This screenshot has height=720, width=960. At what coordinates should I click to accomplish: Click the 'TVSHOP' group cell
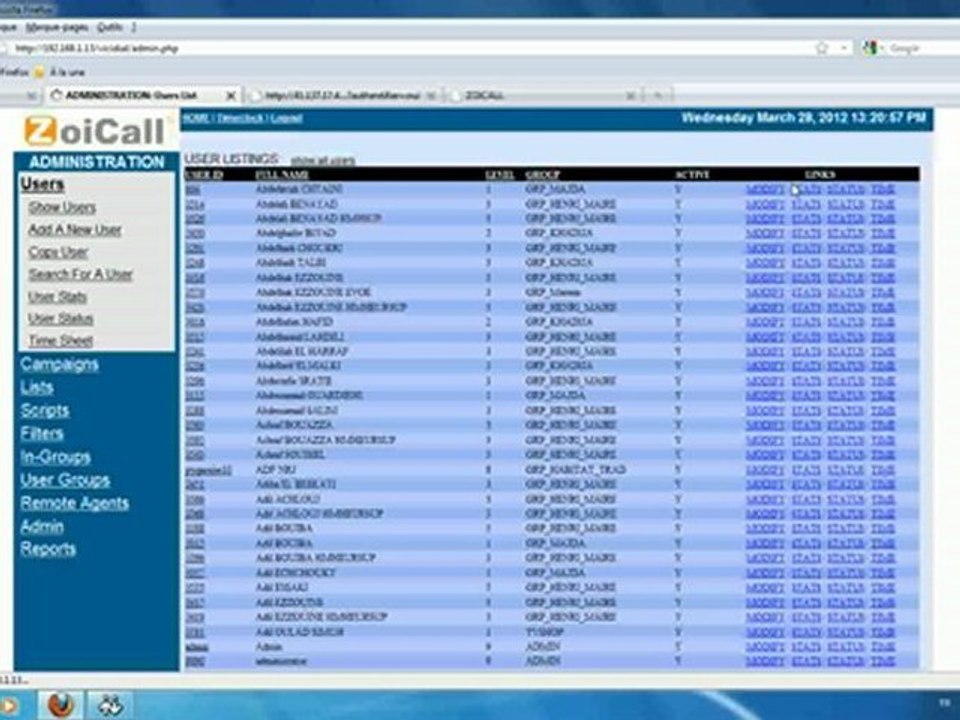[544, 632]
